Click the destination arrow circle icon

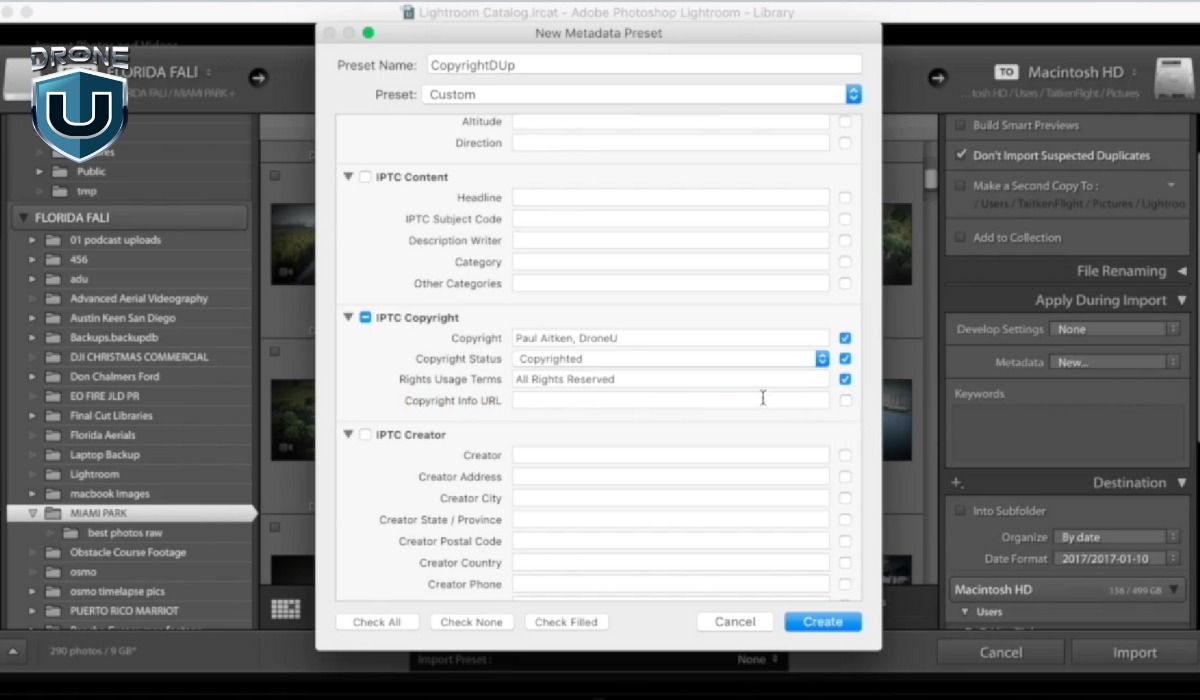tap(937, 78)
